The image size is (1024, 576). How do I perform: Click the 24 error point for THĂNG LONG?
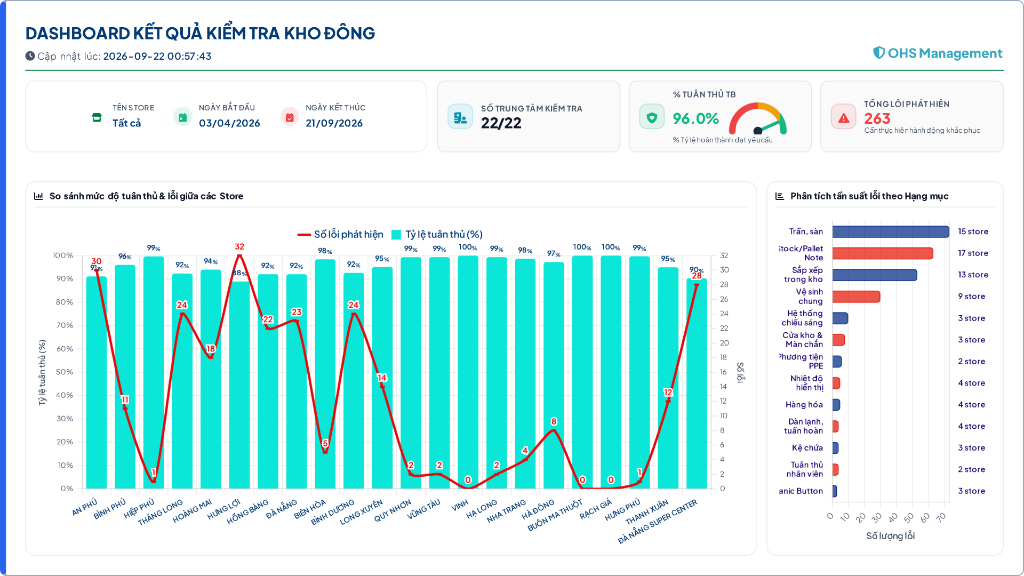(182, 313)
